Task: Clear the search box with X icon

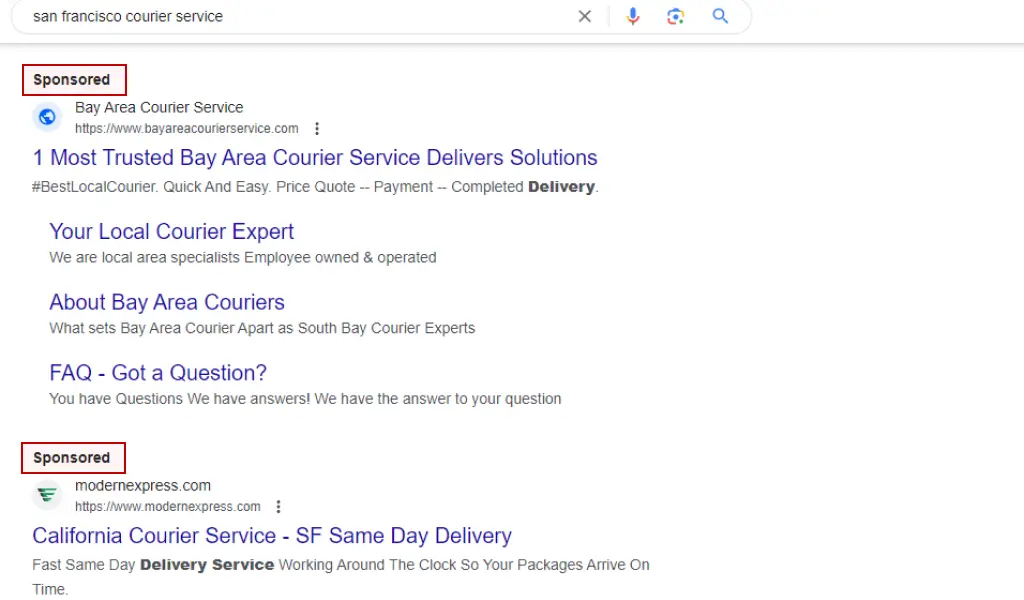Action: click(x=584, y=16)
